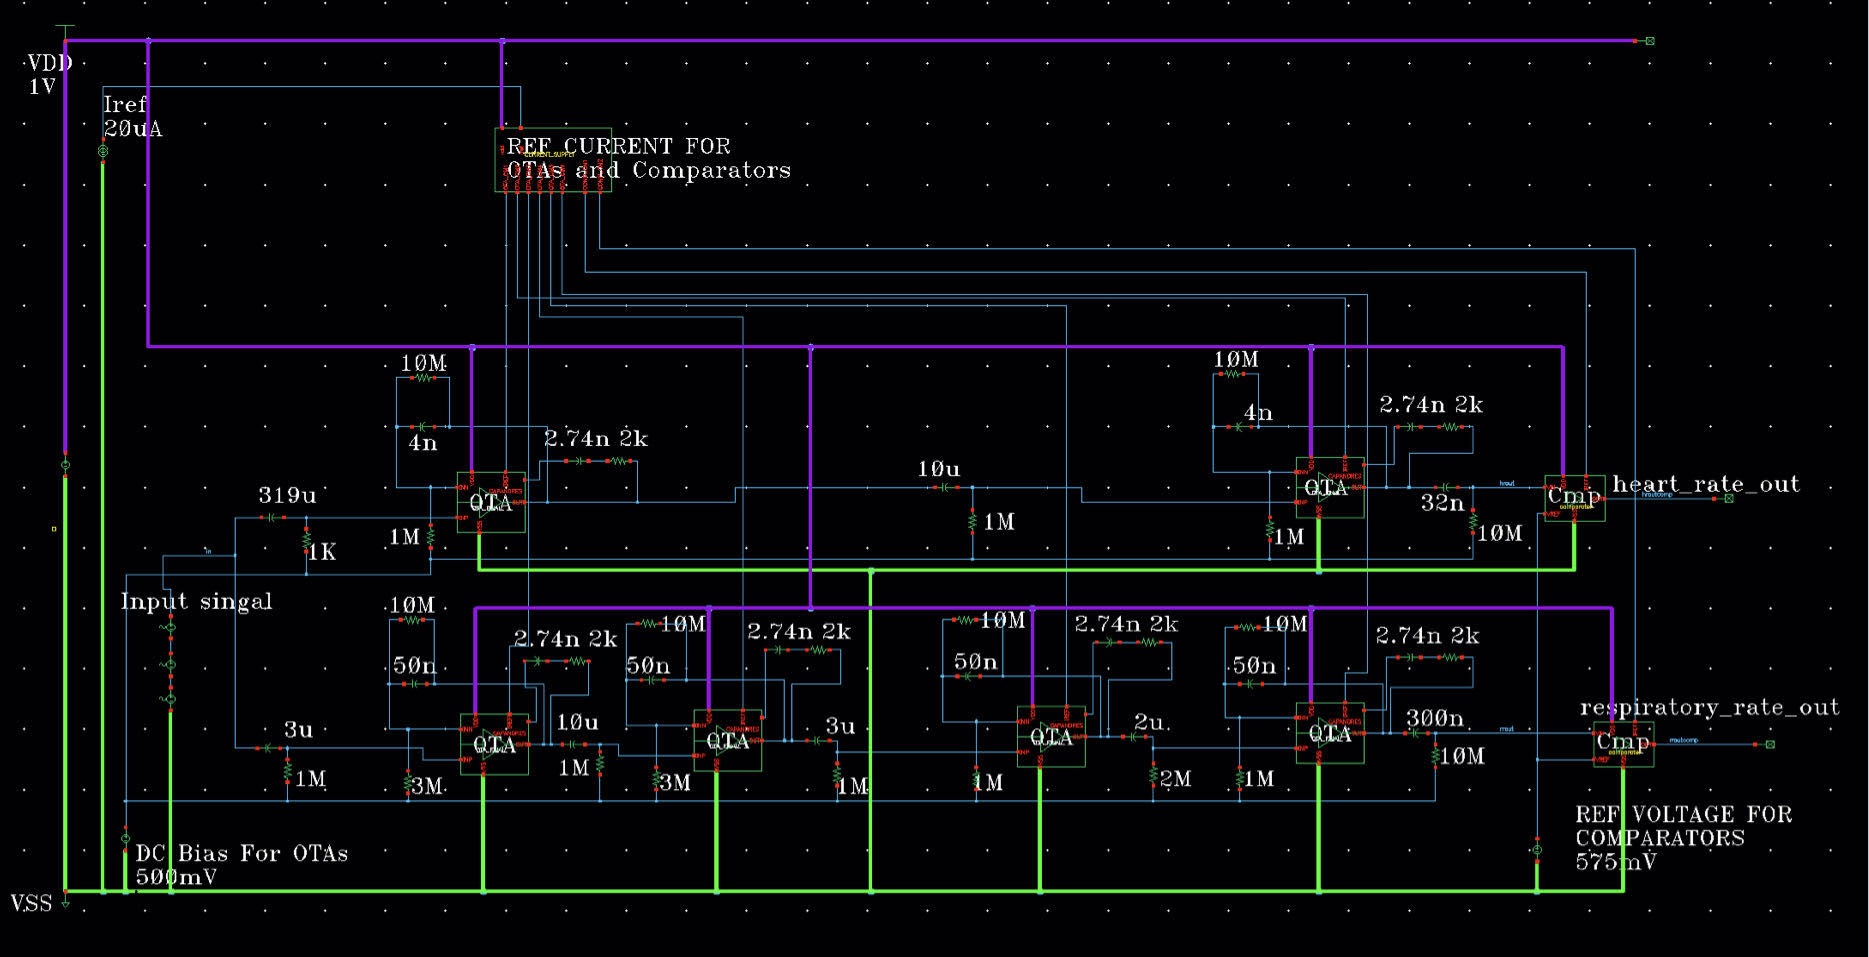Select the 2M resistor symbol
The height and width of the screenshot is (957, 1869).
(1153, 775)
